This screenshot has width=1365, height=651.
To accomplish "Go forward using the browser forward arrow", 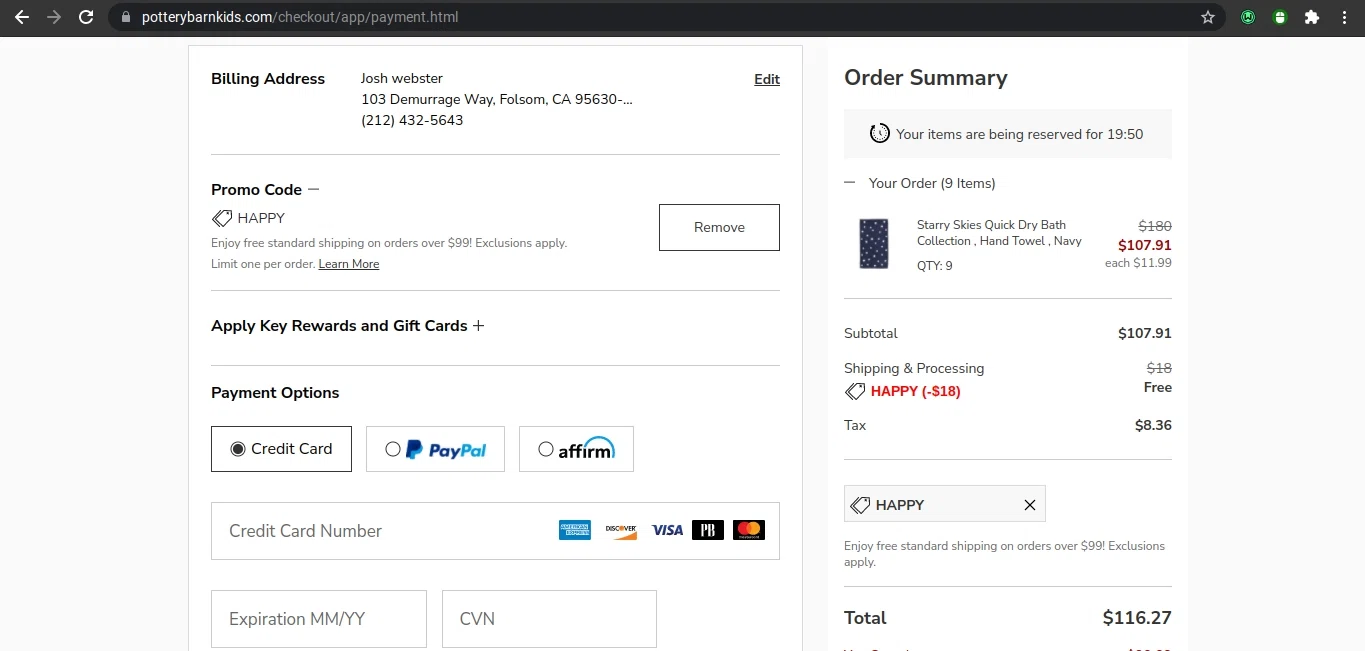I will [x=54, y=17].
